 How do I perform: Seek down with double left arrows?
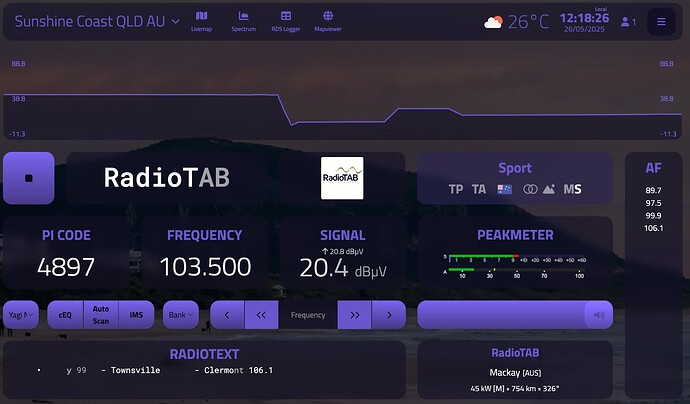[261, 315]
